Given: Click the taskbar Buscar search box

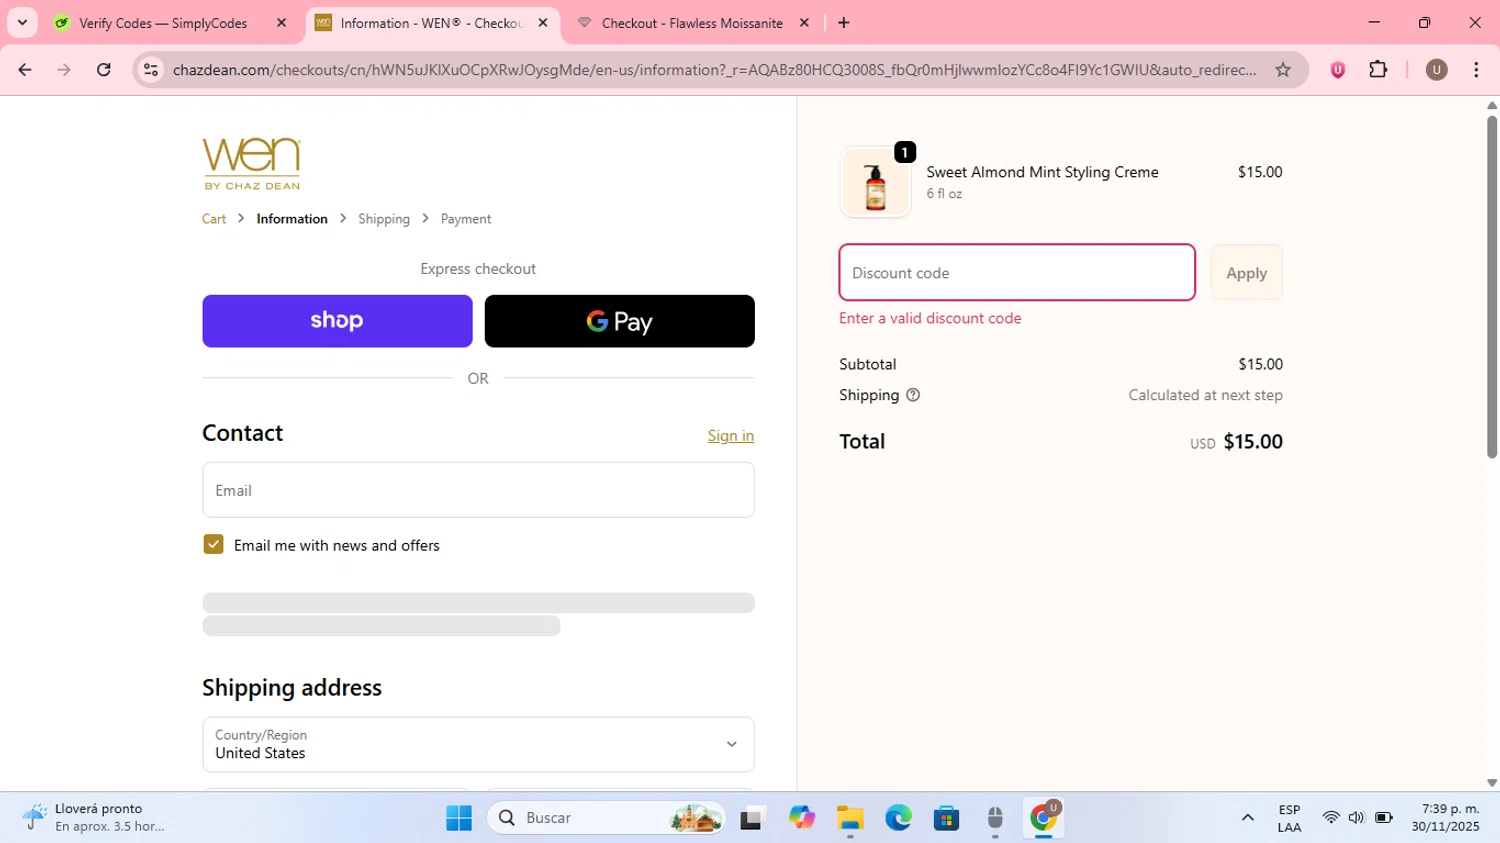Looking at the screenshot, I should [x=607, y=818].
